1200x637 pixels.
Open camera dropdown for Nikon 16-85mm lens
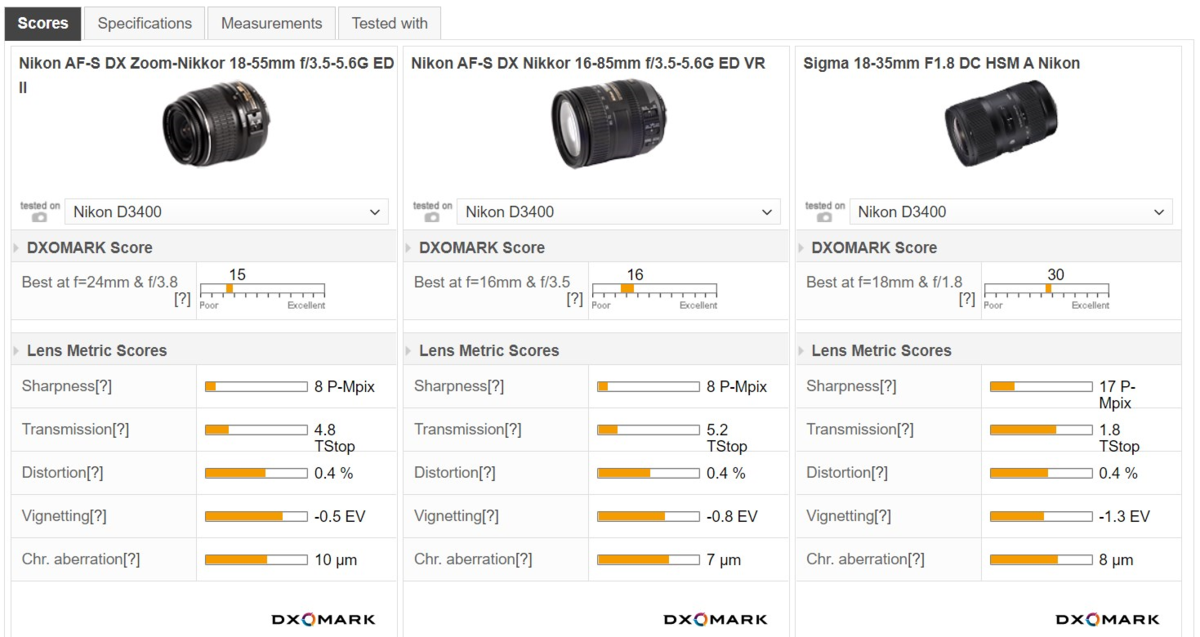[x=619, y=212]
